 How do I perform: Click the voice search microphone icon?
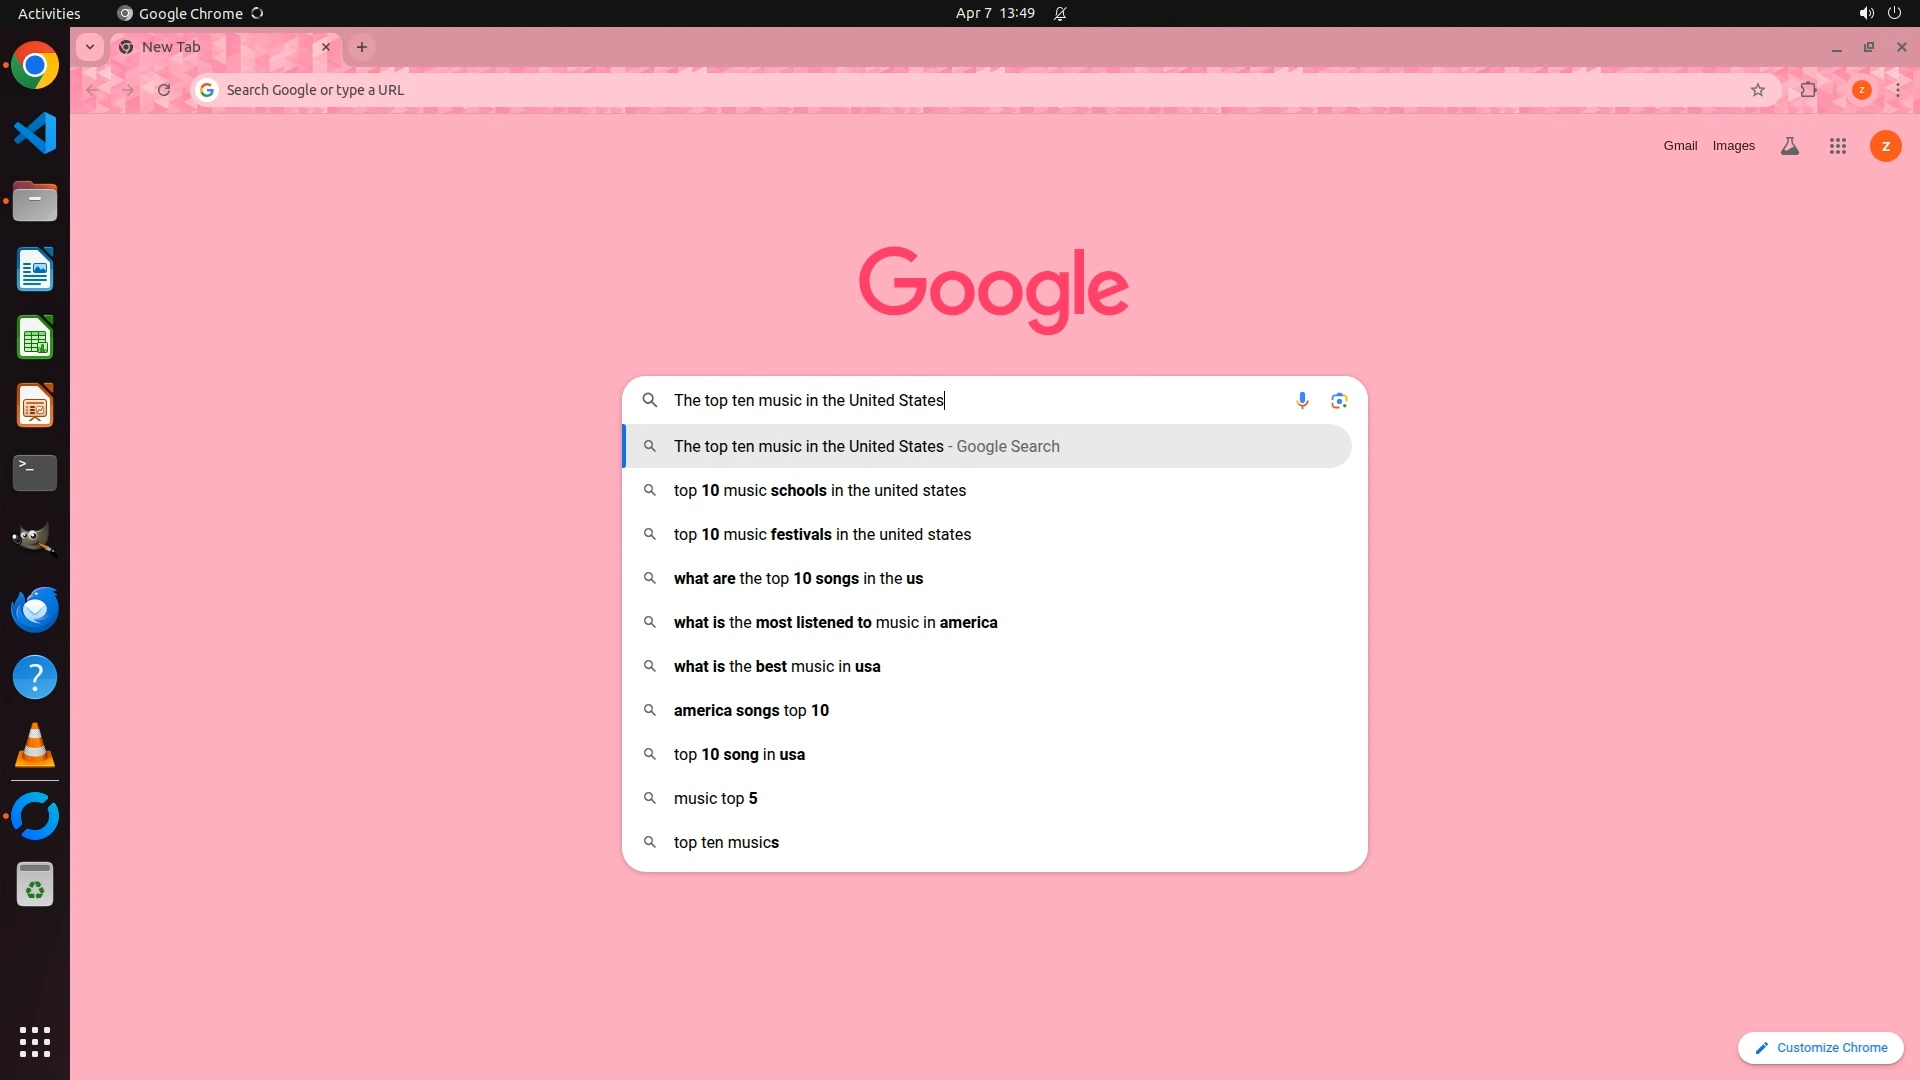pos(1301,400)
